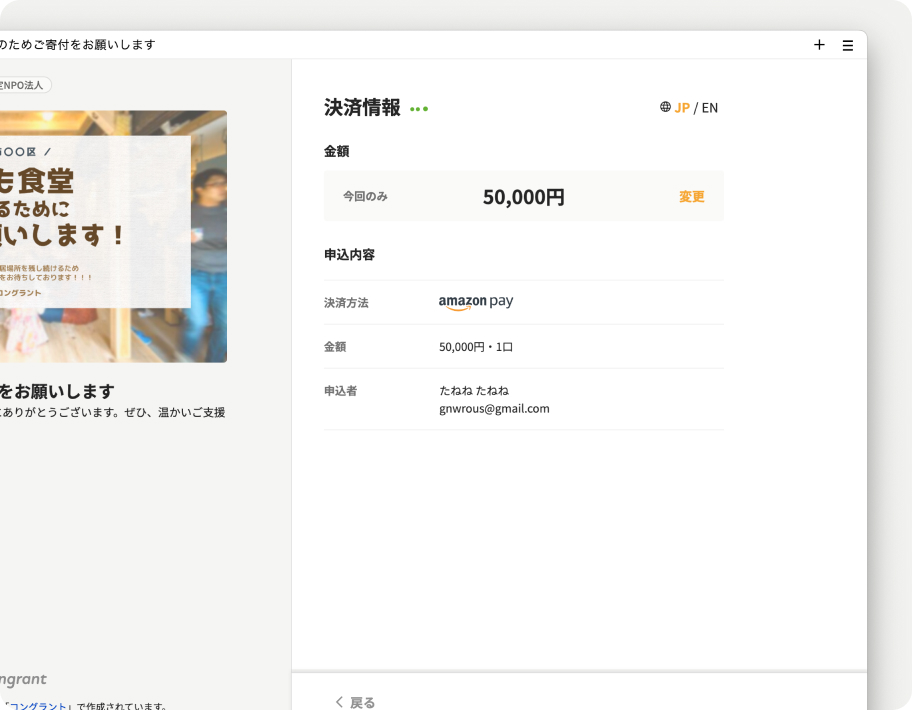
Task: Switch language to EN
Action: point(710,108)
